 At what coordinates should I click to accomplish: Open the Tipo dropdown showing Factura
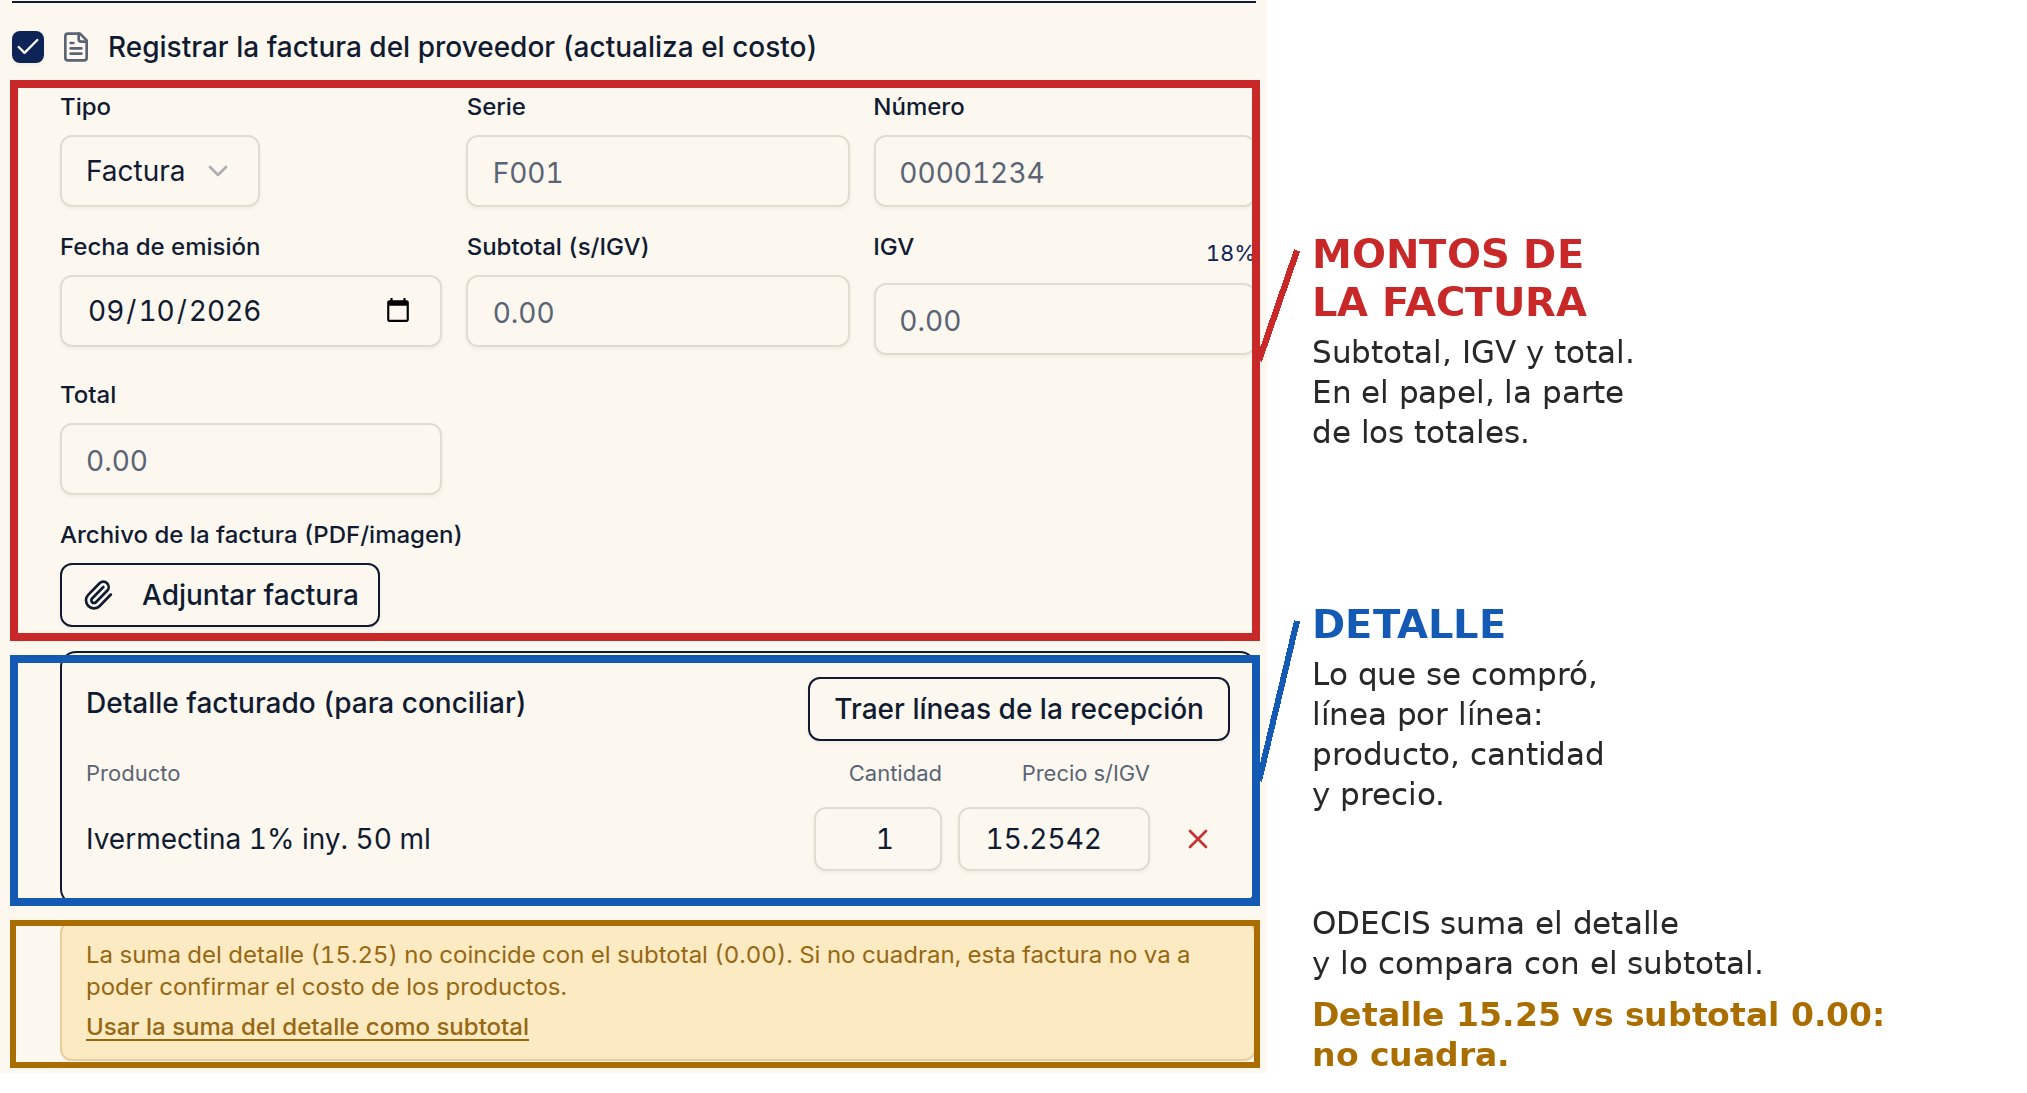(x=160, y=171)
